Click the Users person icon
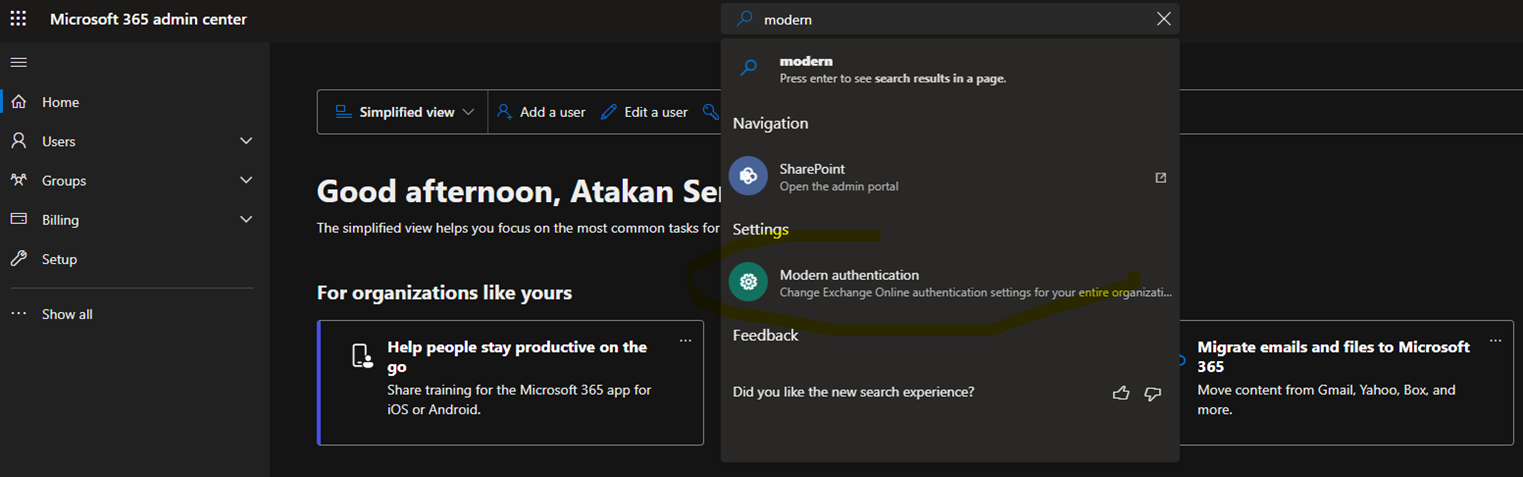1523x477 pixels. tap(18, 141)
